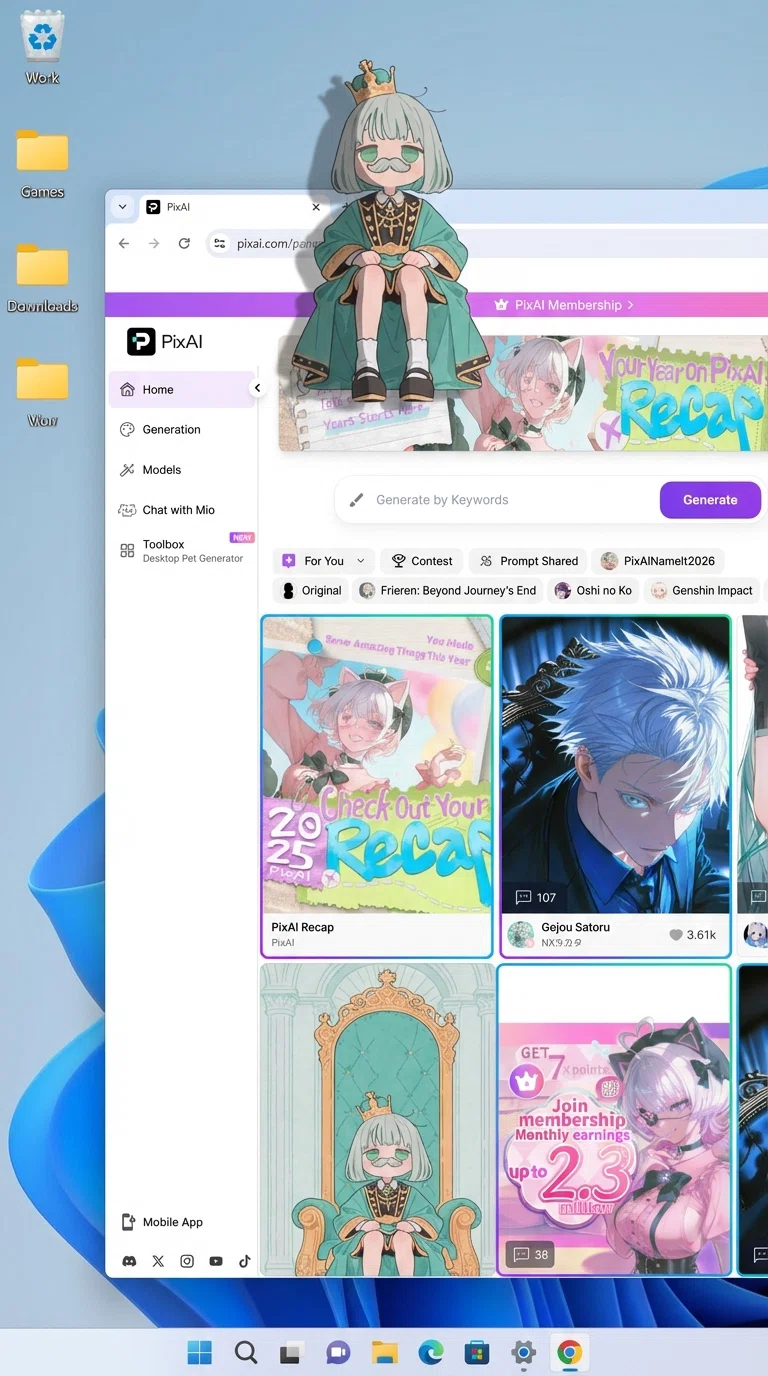
Task: Collapse the sidebar with chevron button
Action: point(257,388)
